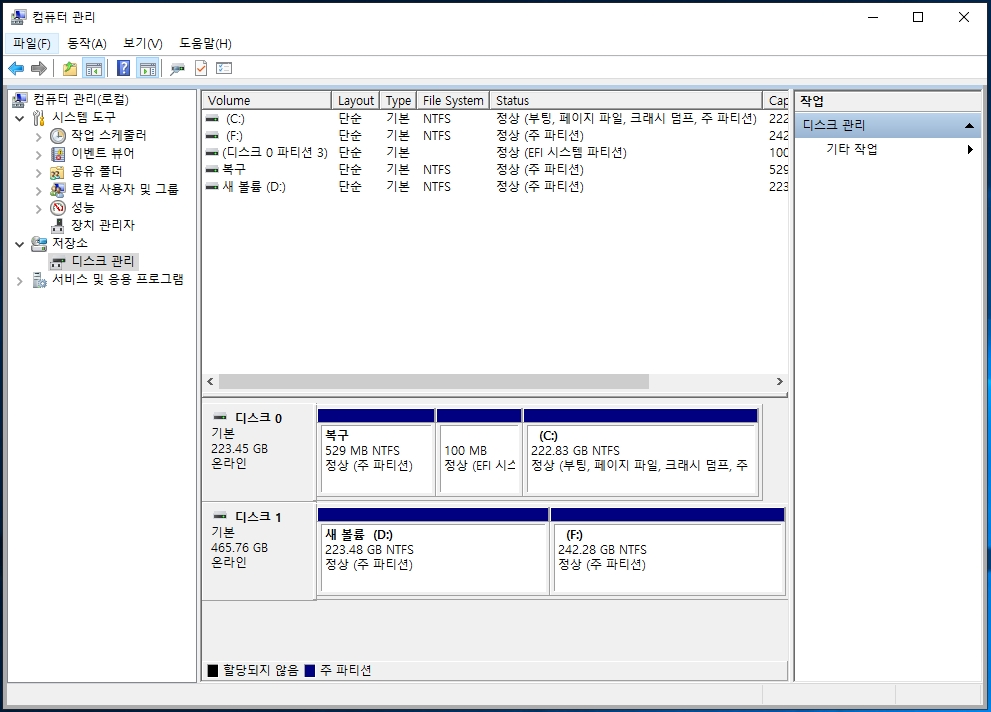Click the right scroll arrow of volume list
The width and height of the screenshot is (991, 712).
779,382
